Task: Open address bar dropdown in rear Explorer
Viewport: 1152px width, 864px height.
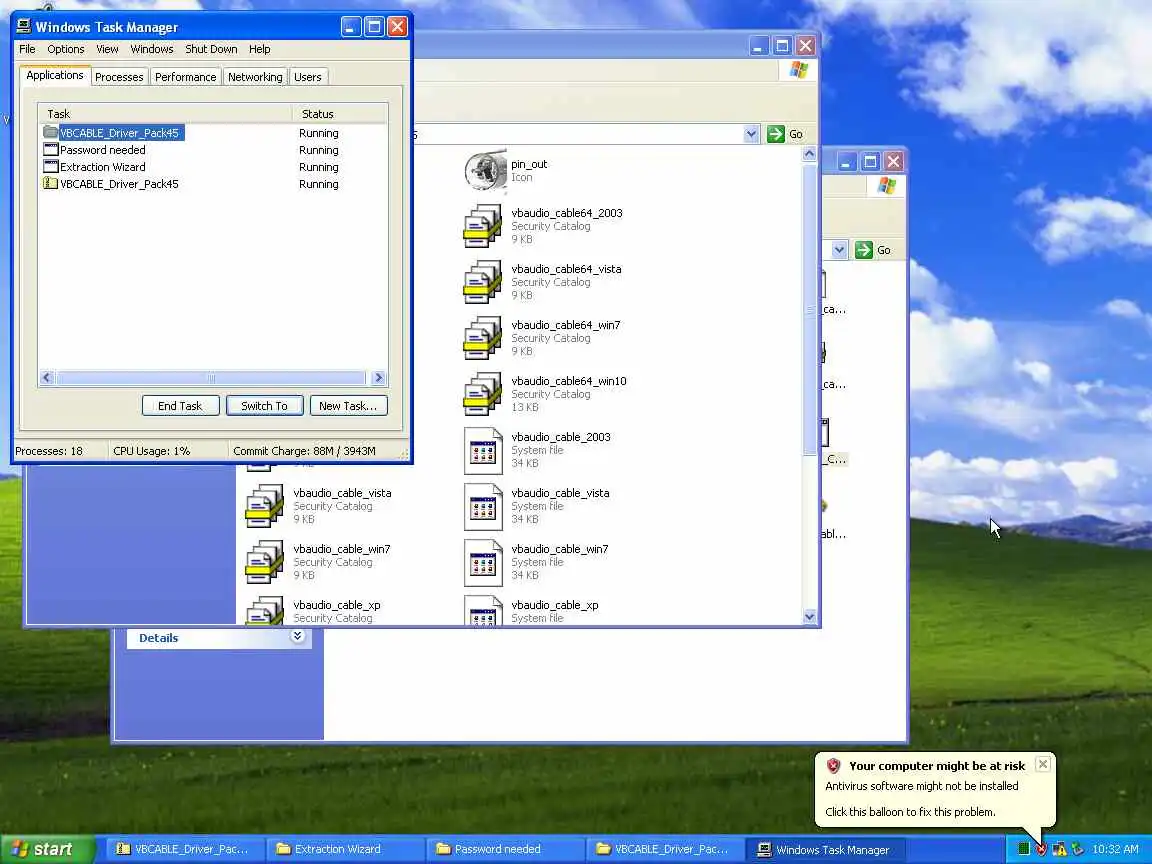Action: (x=839, y=250)
